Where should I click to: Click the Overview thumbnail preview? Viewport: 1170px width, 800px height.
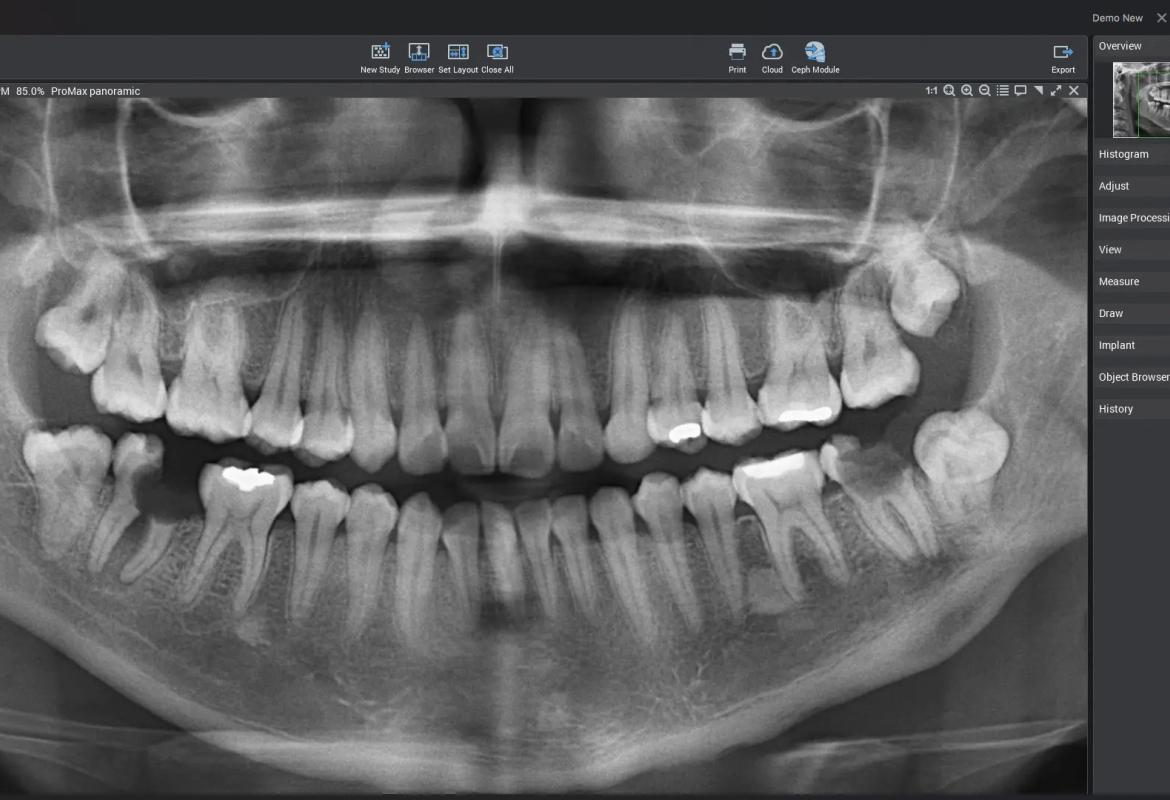click(x=1141, y=100)
